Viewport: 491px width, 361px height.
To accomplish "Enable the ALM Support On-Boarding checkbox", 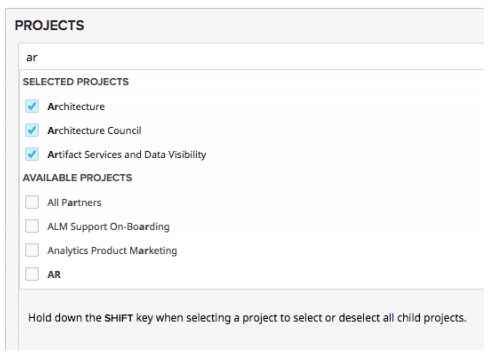I will 32,226.
